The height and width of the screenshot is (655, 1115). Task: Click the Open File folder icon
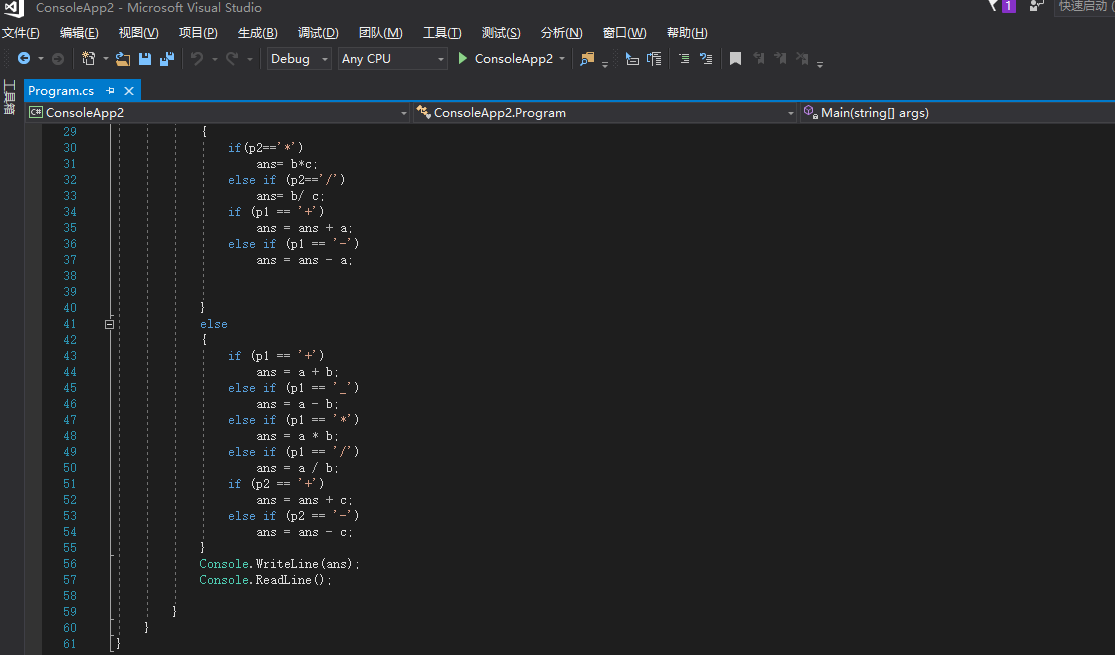pyautogui.click(x=123, y=59)
